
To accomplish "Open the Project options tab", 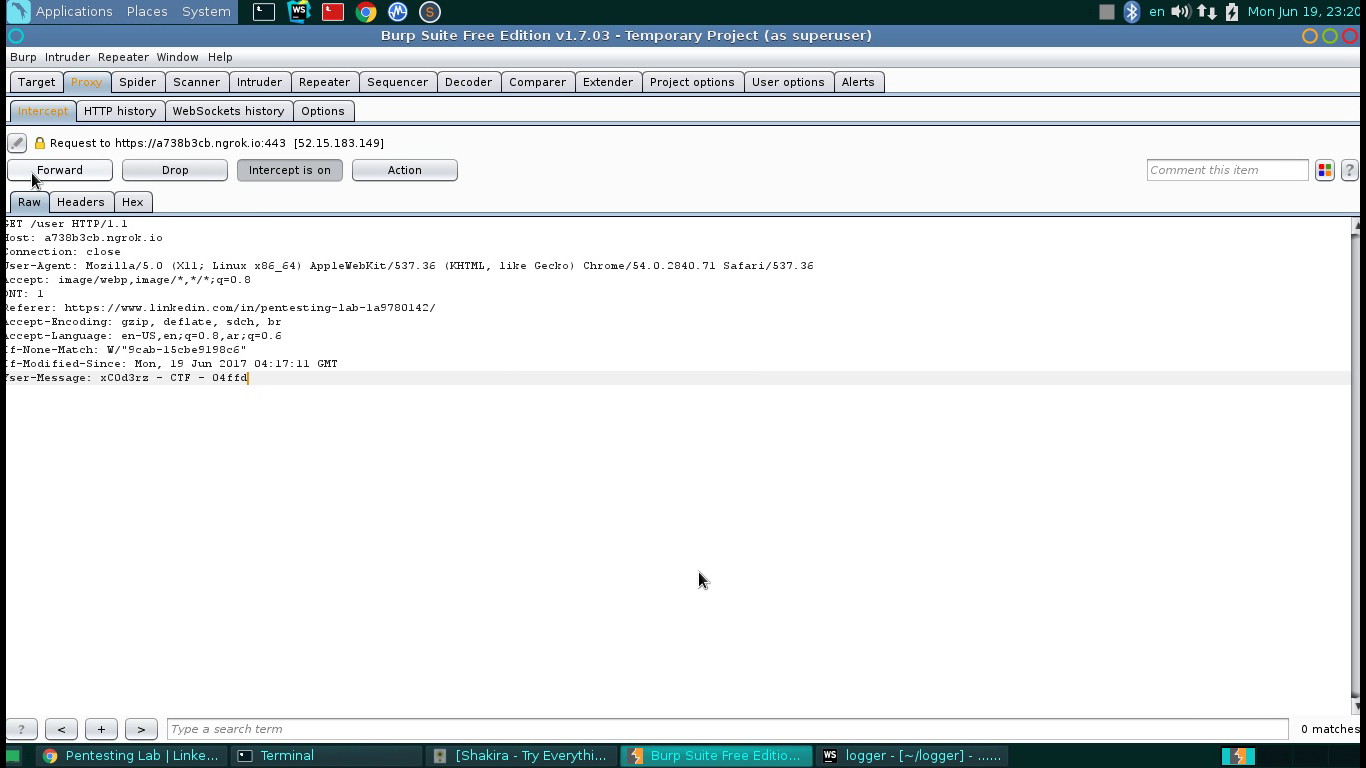I will tap(692, 82).
